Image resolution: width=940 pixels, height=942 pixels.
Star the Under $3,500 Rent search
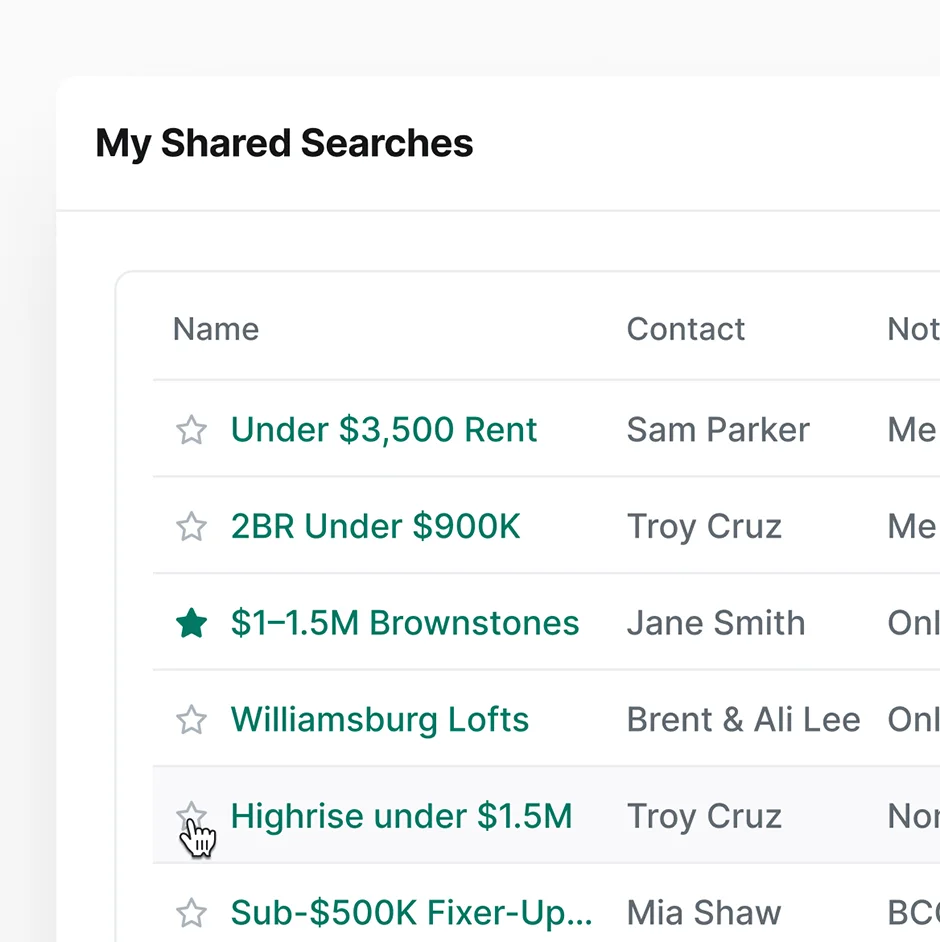pos(191,430)
